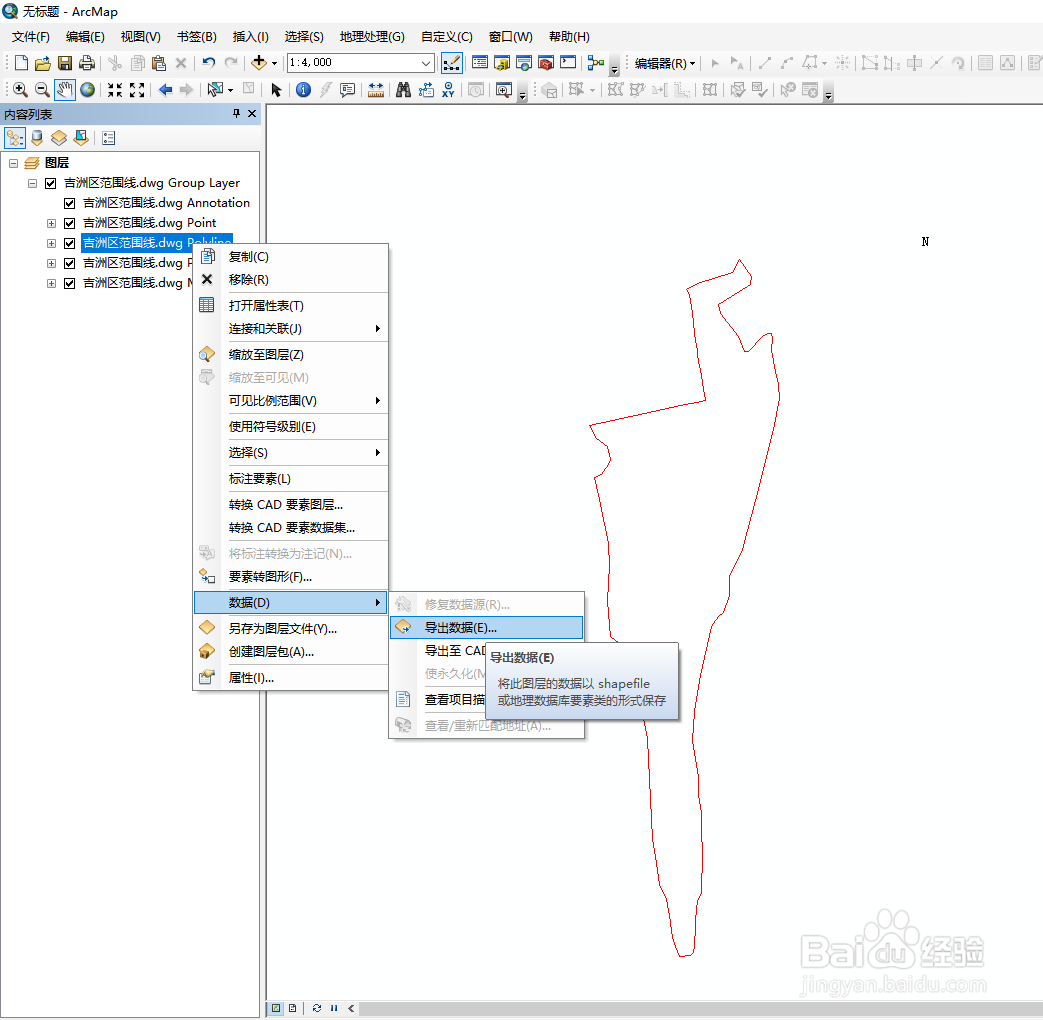Click the Go To XY icon
The image size is (1043, 1020).
tap(448, 90)
